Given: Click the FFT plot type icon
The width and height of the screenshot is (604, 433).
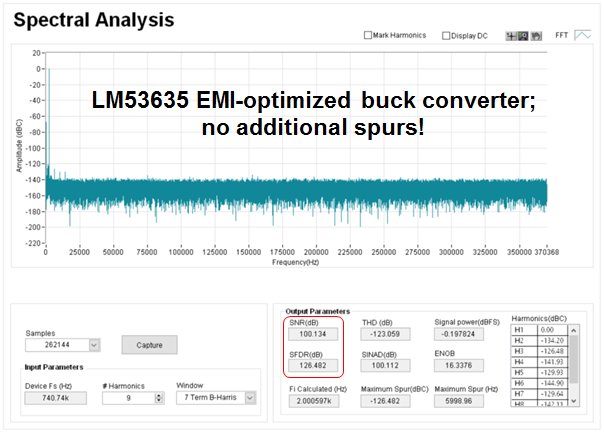Looking at the screenshot, I should tap(582, 35).
